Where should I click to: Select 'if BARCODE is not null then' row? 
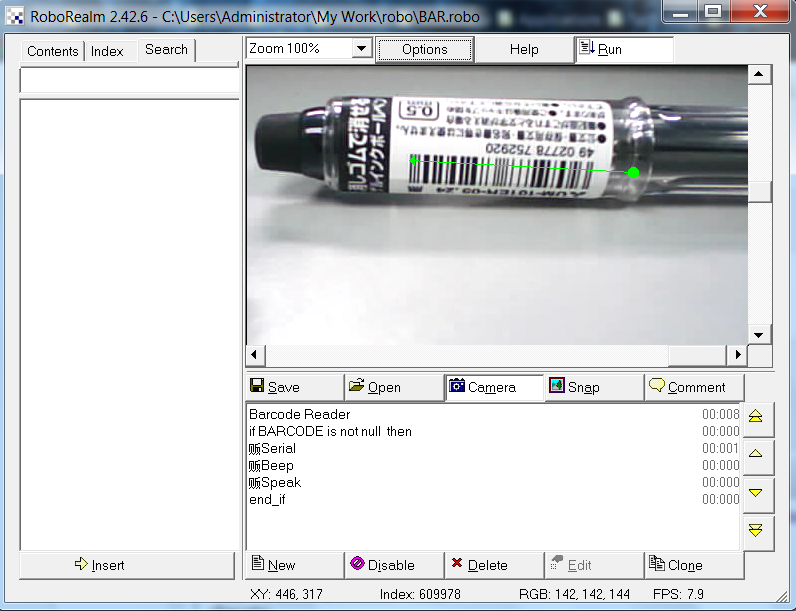(493, 431)
